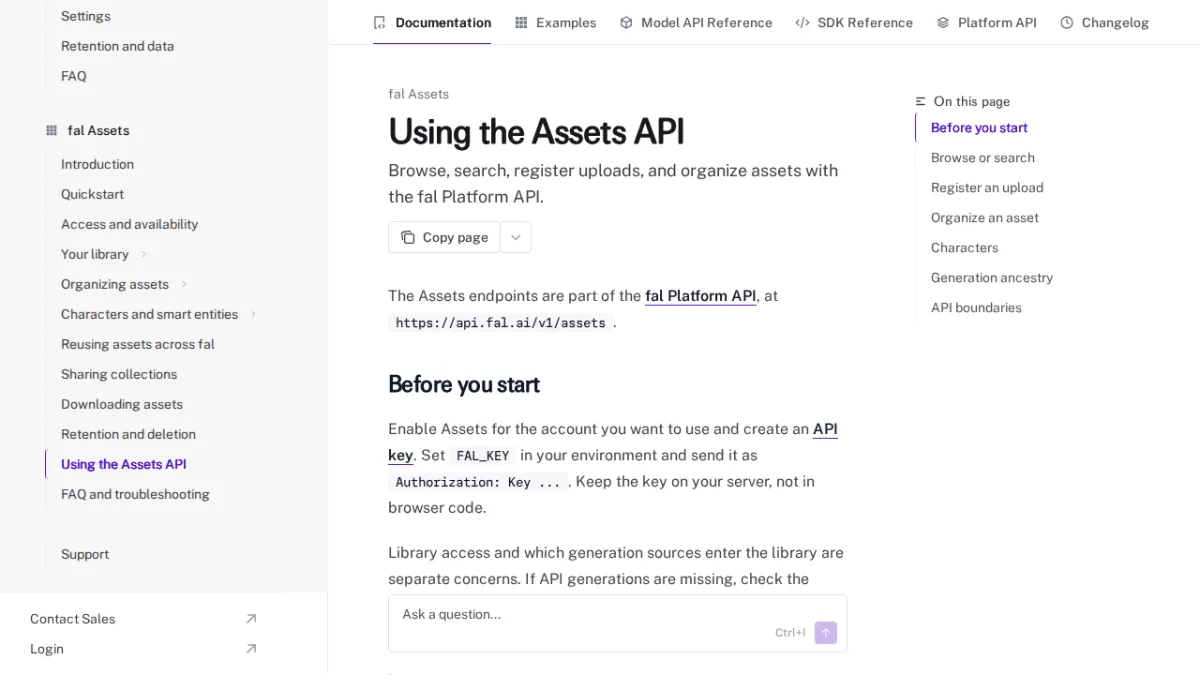This screenshot has height=675, width=1200.
Task: Open the fal Platform API link
Action: [700, 296]
